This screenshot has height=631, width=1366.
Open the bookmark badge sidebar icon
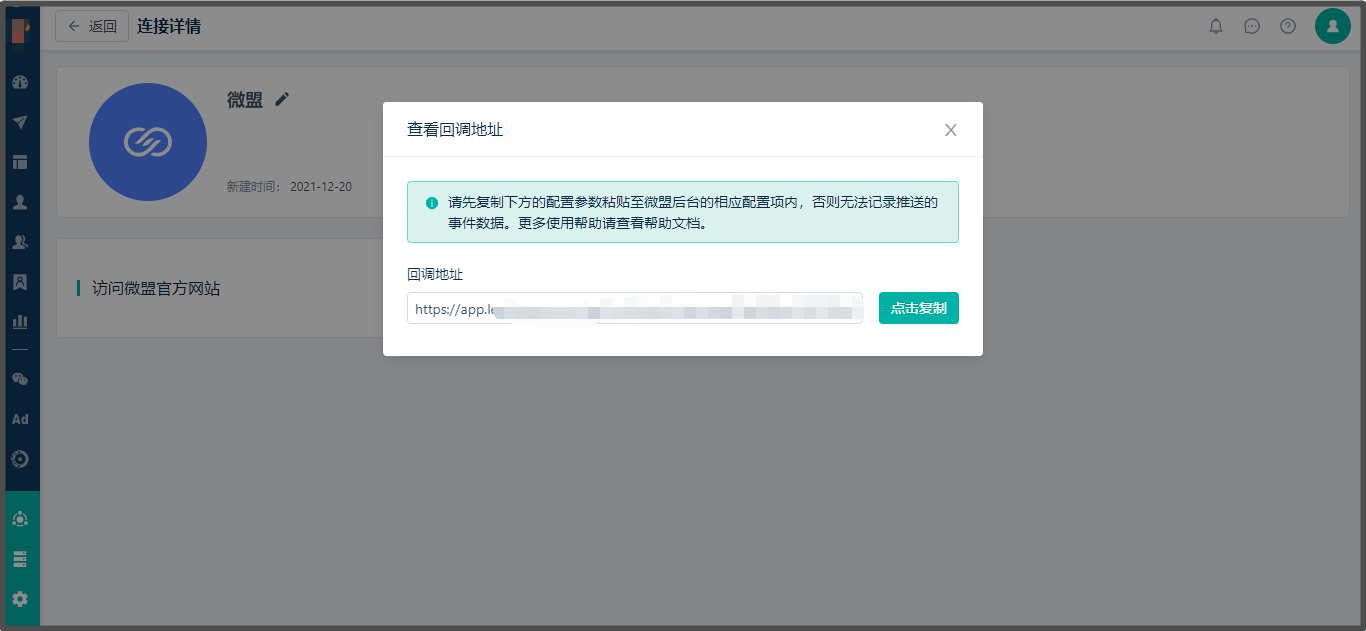pyautogui.click(x=20, y=282)
